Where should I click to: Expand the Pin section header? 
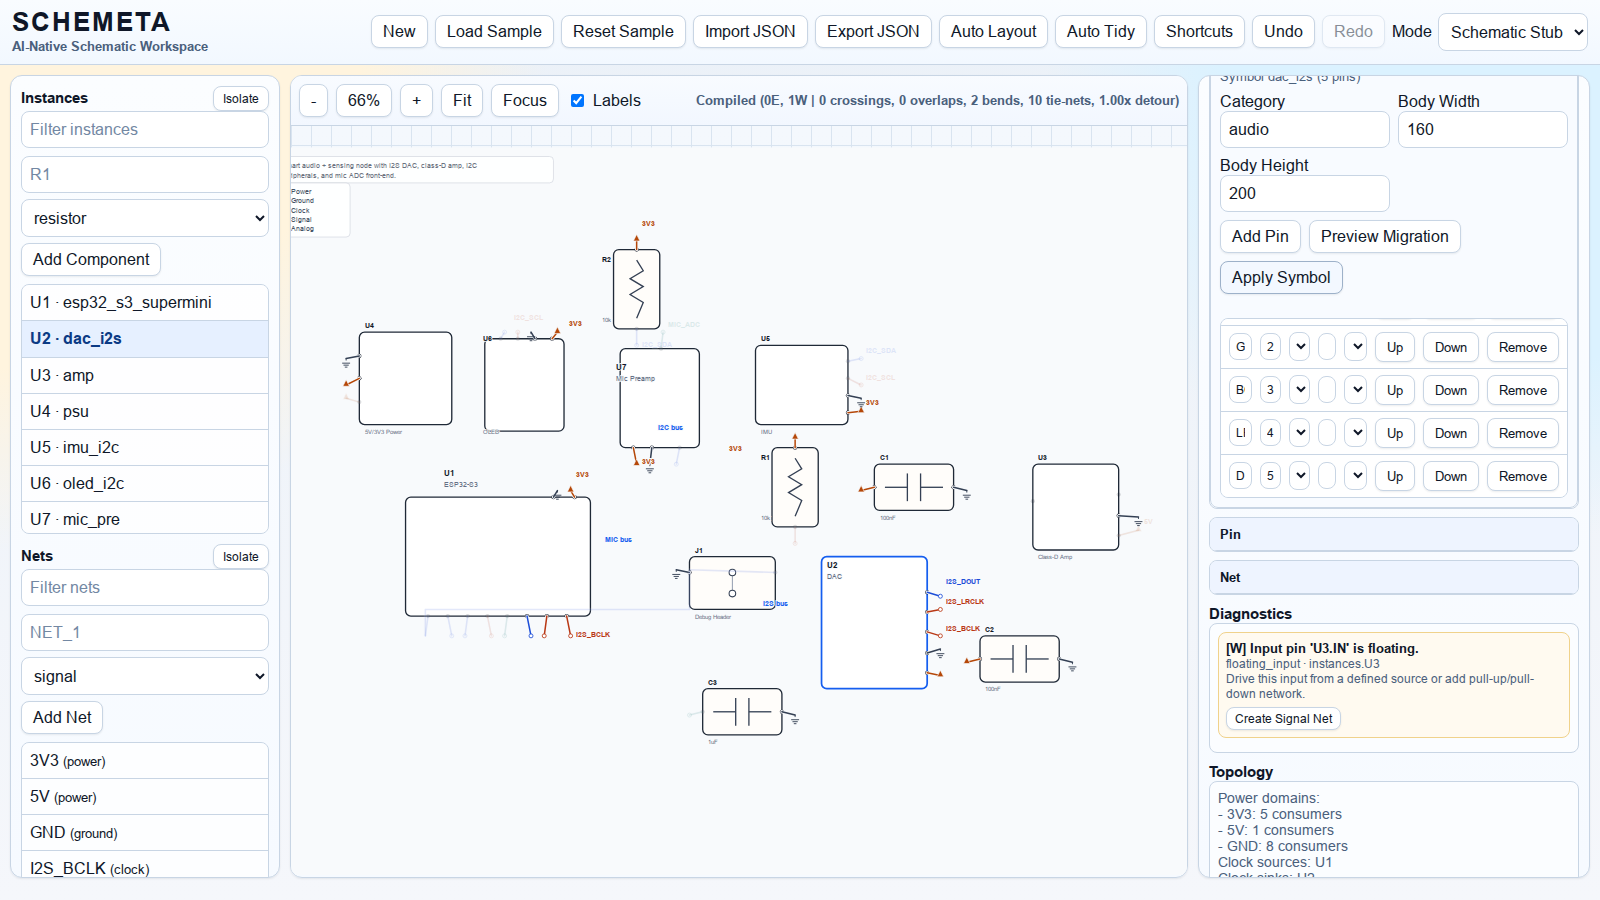1393,534
